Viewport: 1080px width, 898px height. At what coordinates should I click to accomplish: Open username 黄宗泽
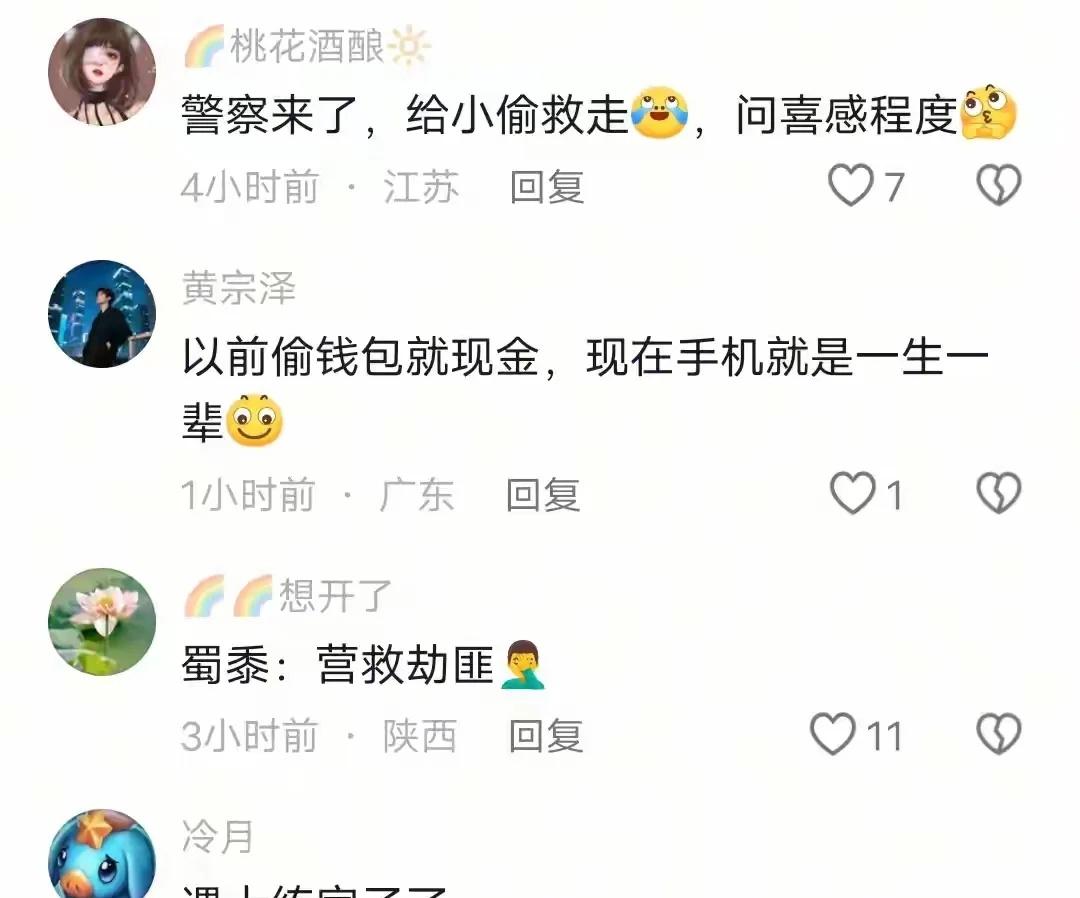[x=239, y=288]
